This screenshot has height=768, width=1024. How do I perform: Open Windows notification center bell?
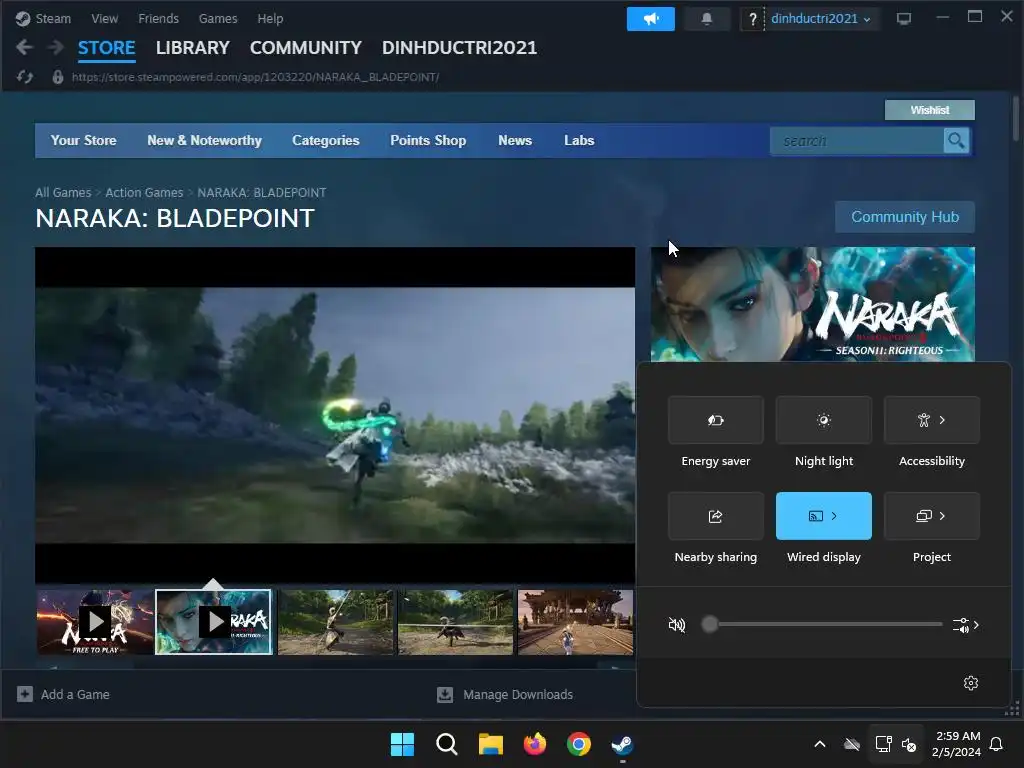(996, 744)
